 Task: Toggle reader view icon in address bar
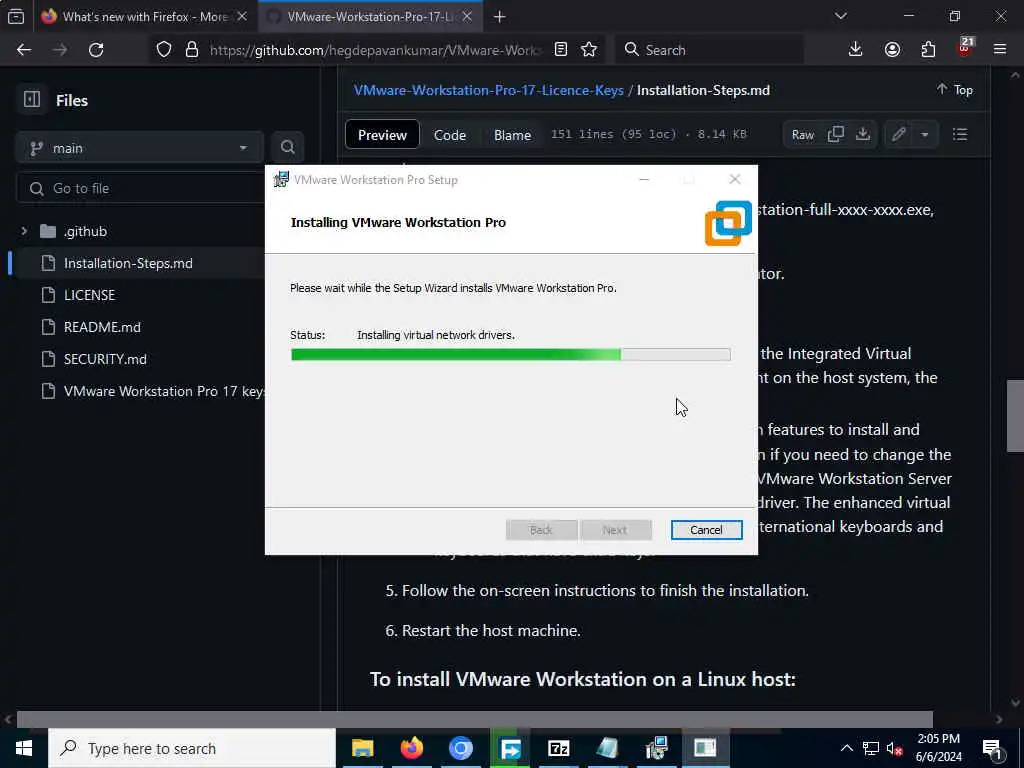pos(560,50)
